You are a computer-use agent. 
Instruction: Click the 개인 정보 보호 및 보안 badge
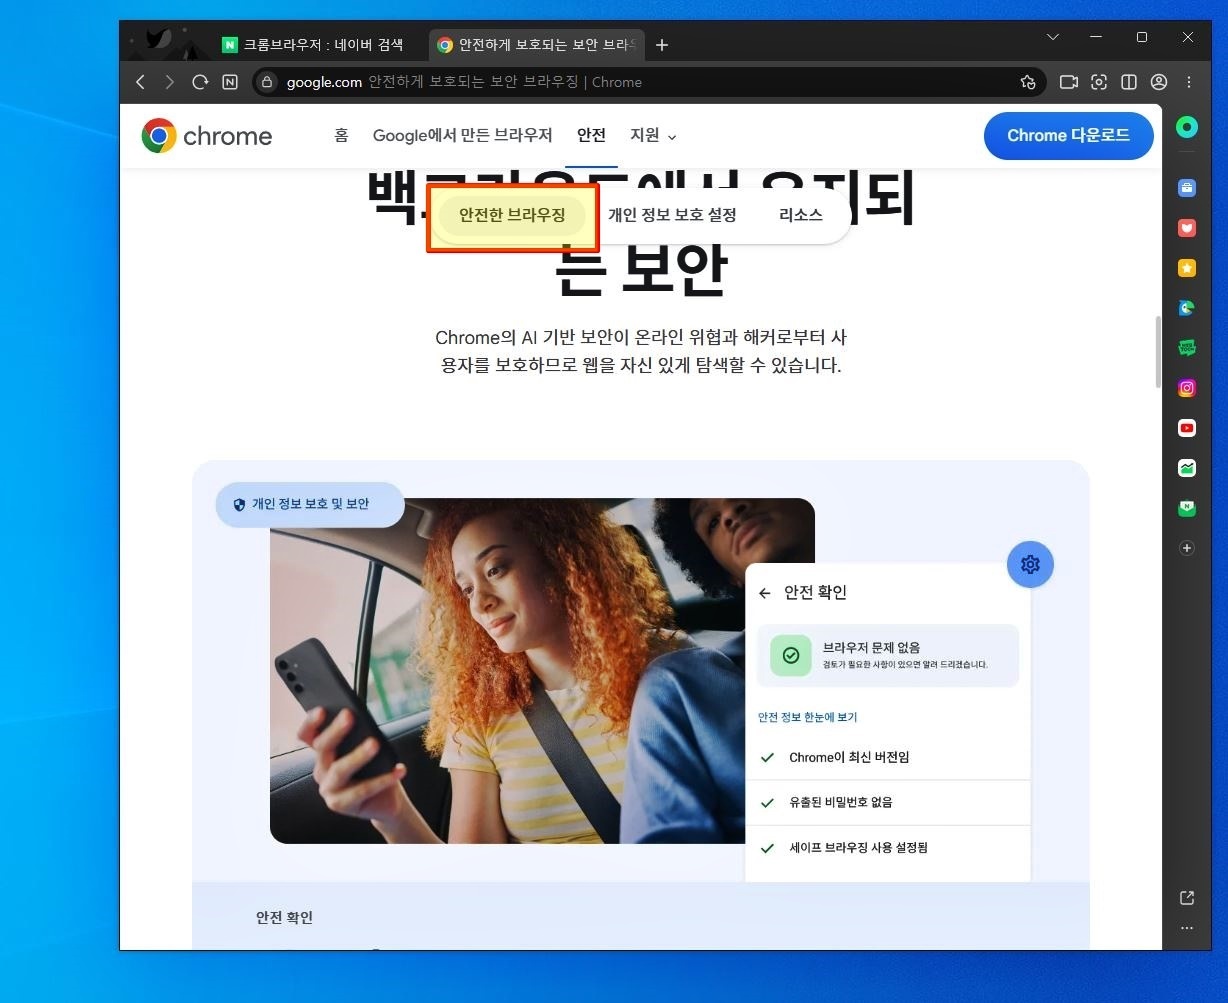(310, 504)
